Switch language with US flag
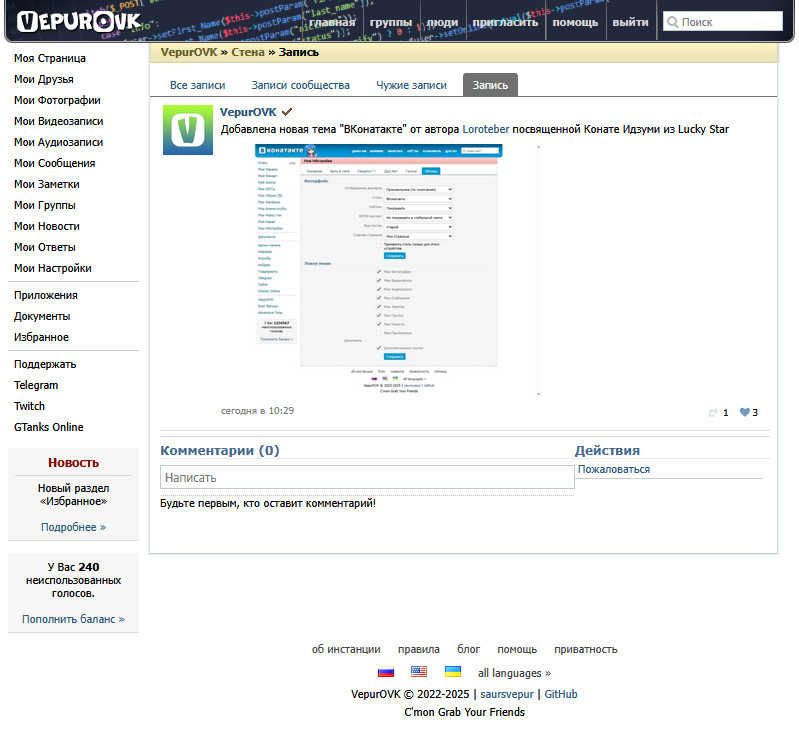The image size is (799, 733). (419, 672)
